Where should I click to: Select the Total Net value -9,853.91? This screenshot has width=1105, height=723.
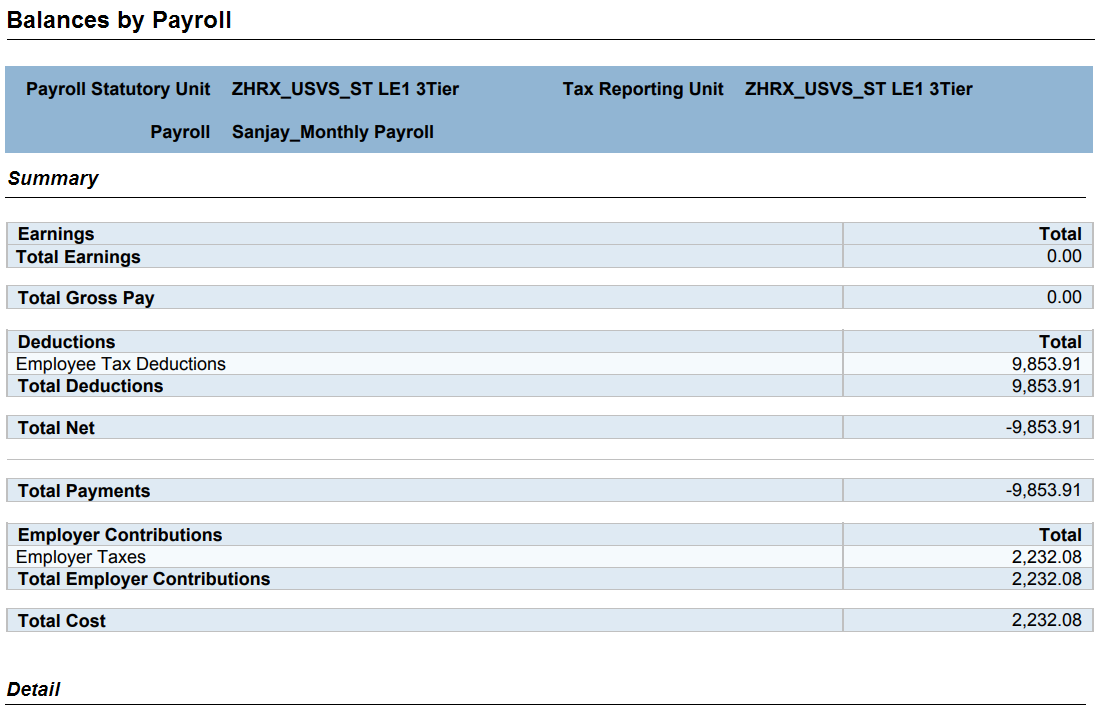click(1043, 428)
